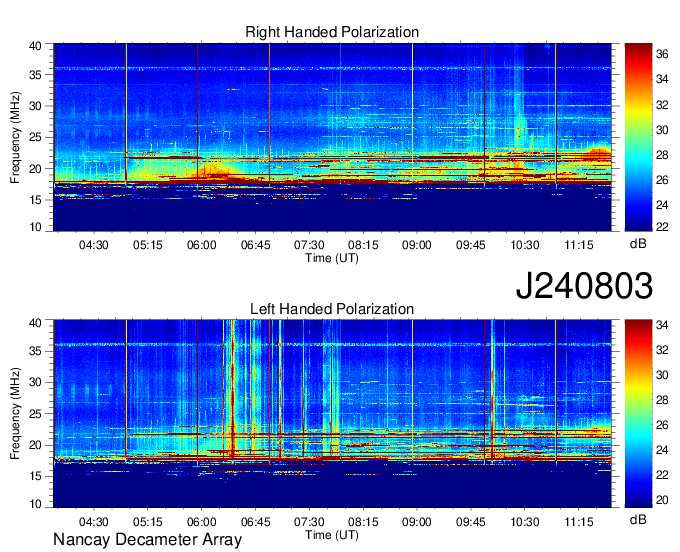The image size is (680, 552).
Task: Click the 40 MHz tick of right-handed plot
Action: 35,46
